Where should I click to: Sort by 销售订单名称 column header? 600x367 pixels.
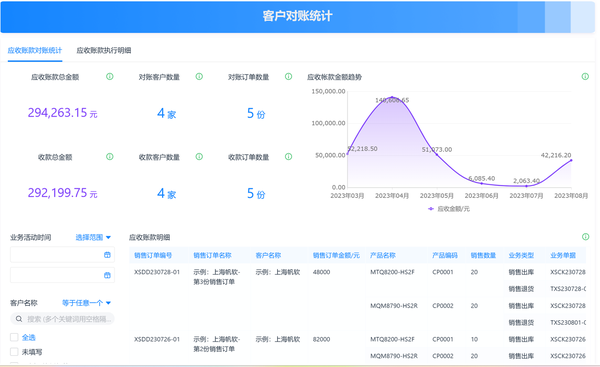212,255
